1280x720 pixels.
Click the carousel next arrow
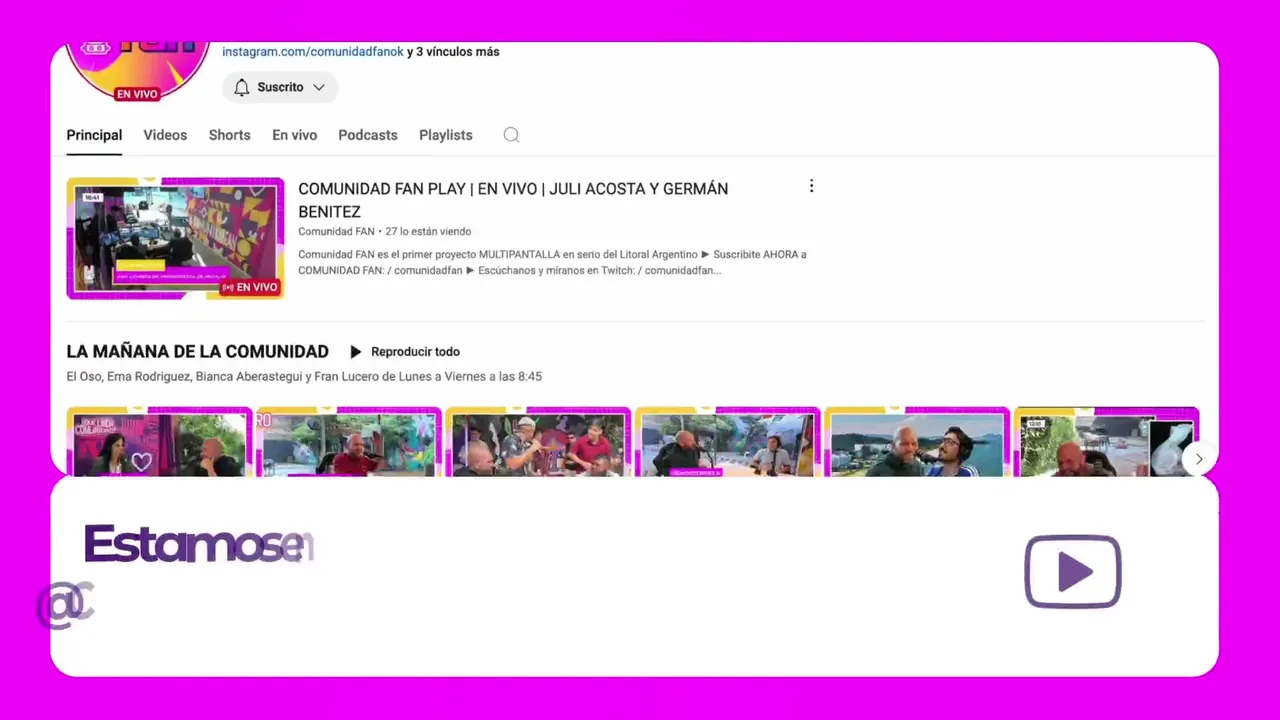tap(1199, 459)
